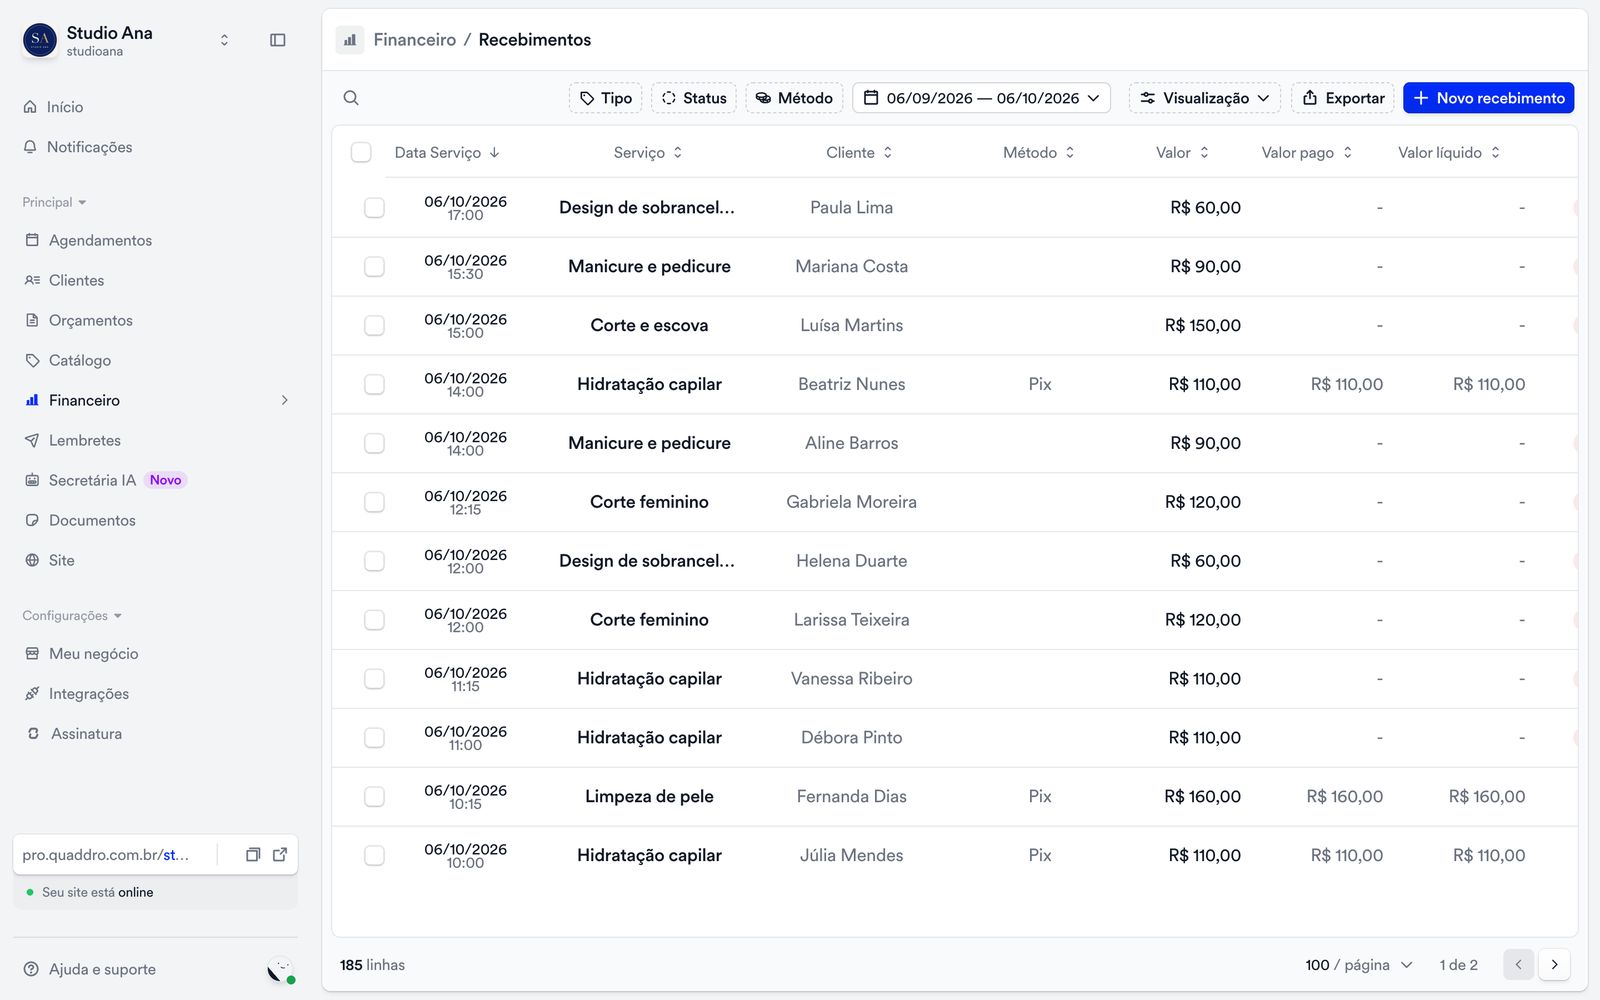Expand the Financeiro sidebar submenu chevron
The height and width of the screenshot is (1000, 1600).
[285, 401]
